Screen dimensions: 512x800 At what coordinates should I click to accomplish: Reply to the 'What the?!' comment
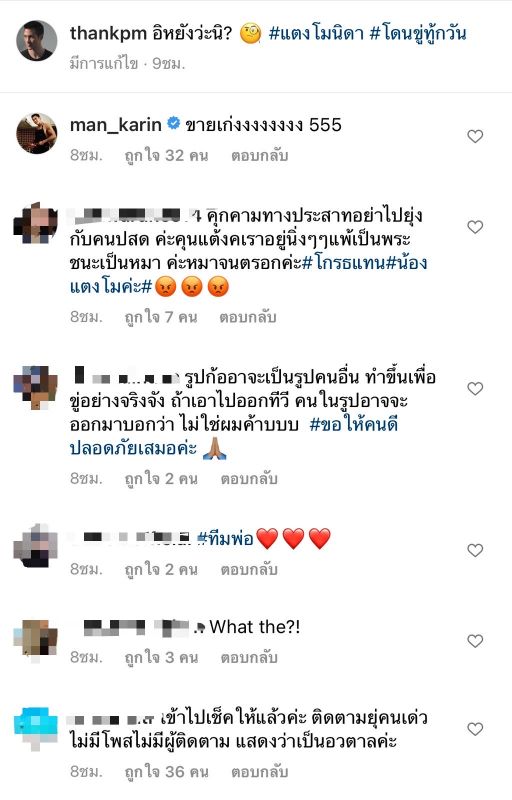[x=249, y=657]
